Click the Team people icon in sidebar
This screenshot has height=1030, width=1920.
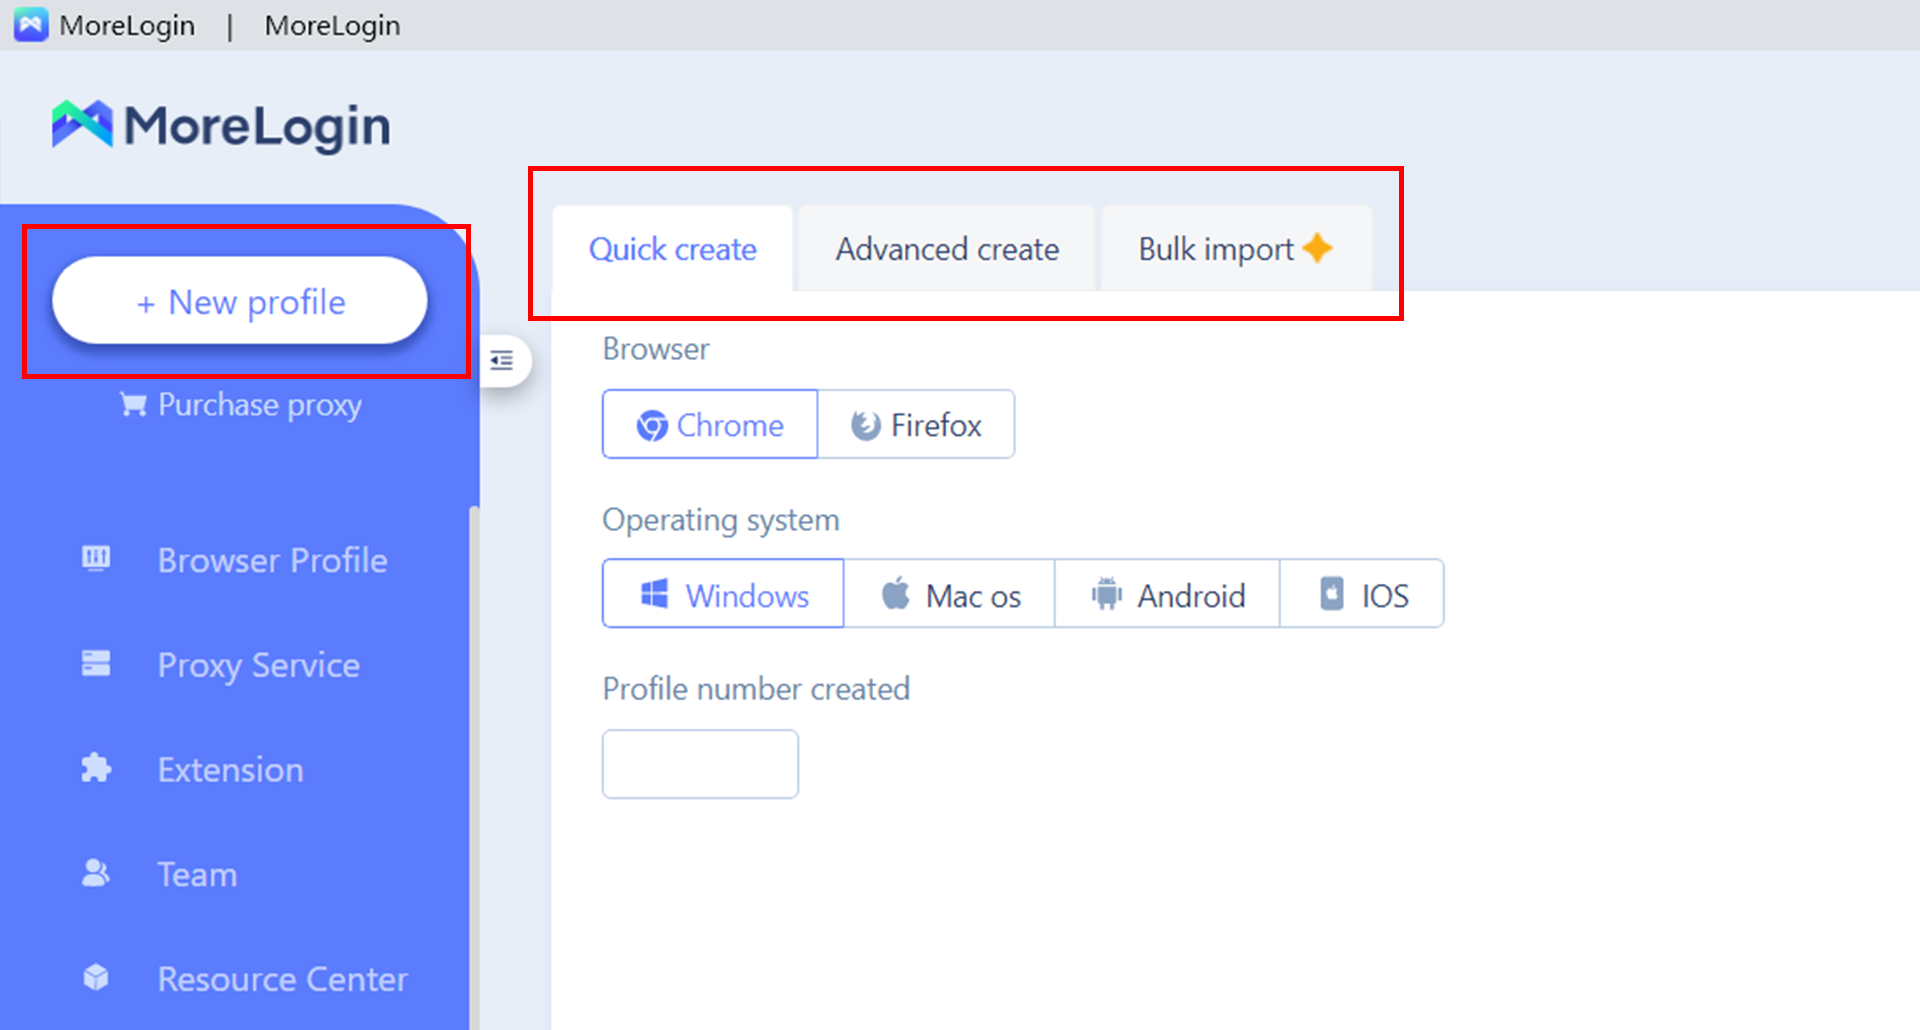[95, 873]
